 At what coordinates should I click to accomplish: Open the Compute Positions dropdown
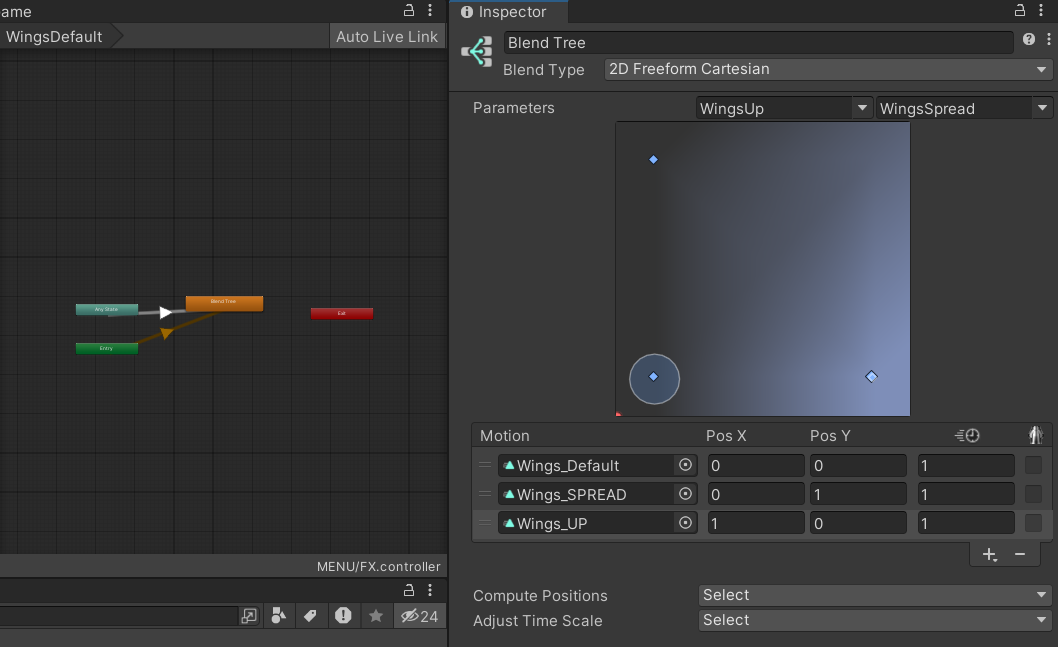pyautogui.click(x=875, y=595)
